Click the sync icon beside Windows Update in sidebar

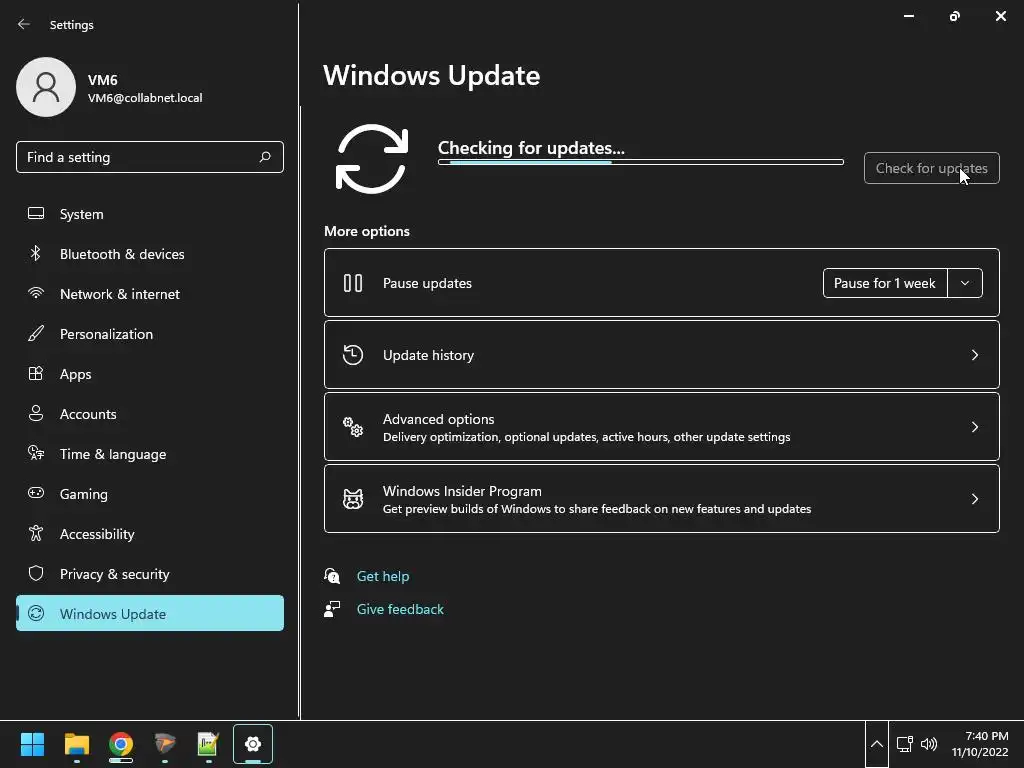36,613
